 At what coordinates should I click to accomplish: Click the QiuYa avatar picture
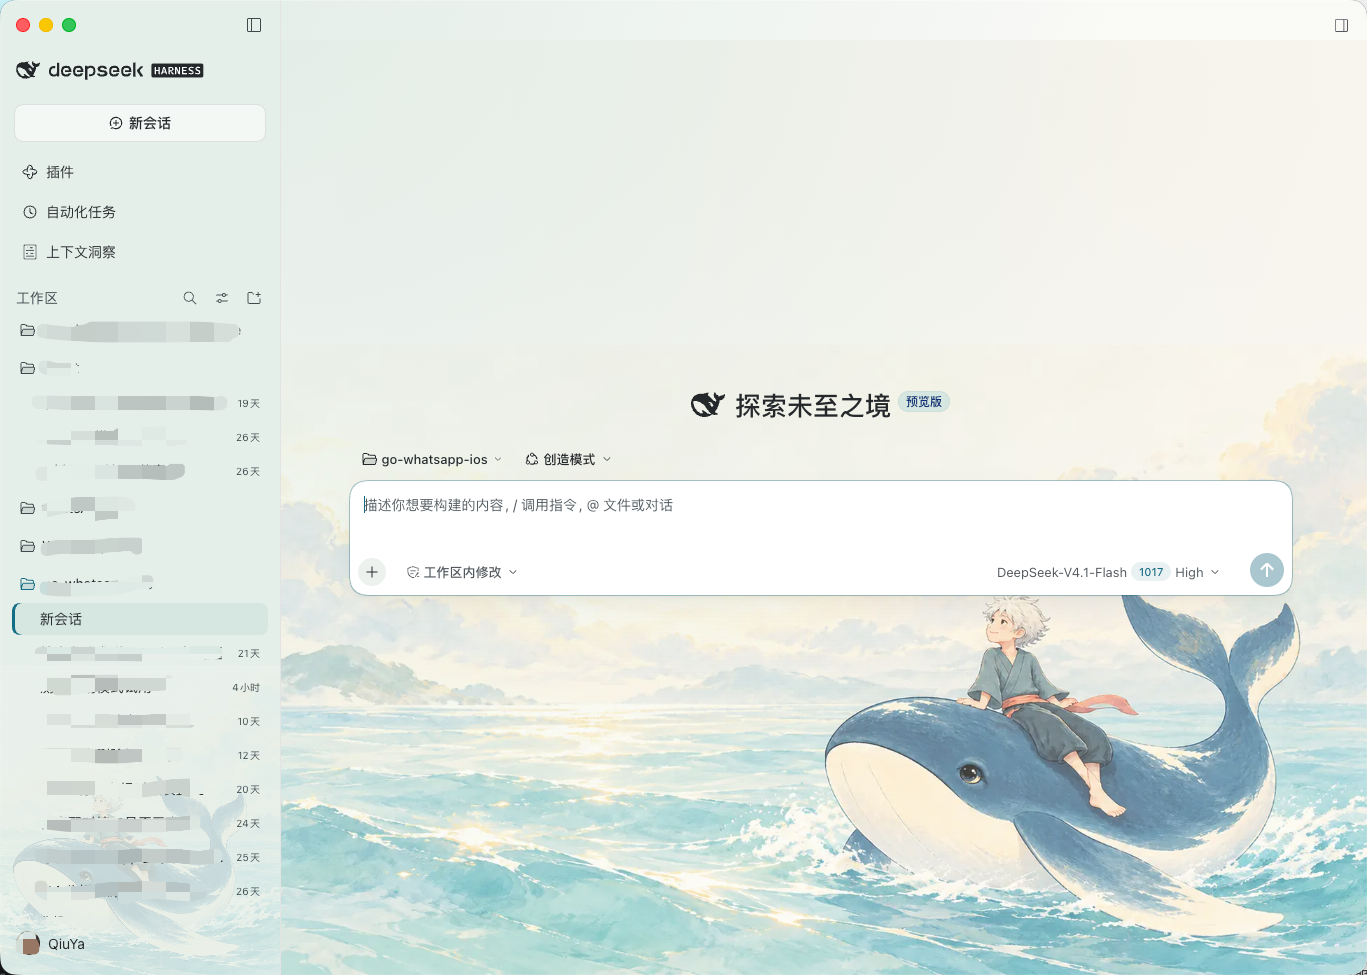pyautogui.click(x=29, y=944)
